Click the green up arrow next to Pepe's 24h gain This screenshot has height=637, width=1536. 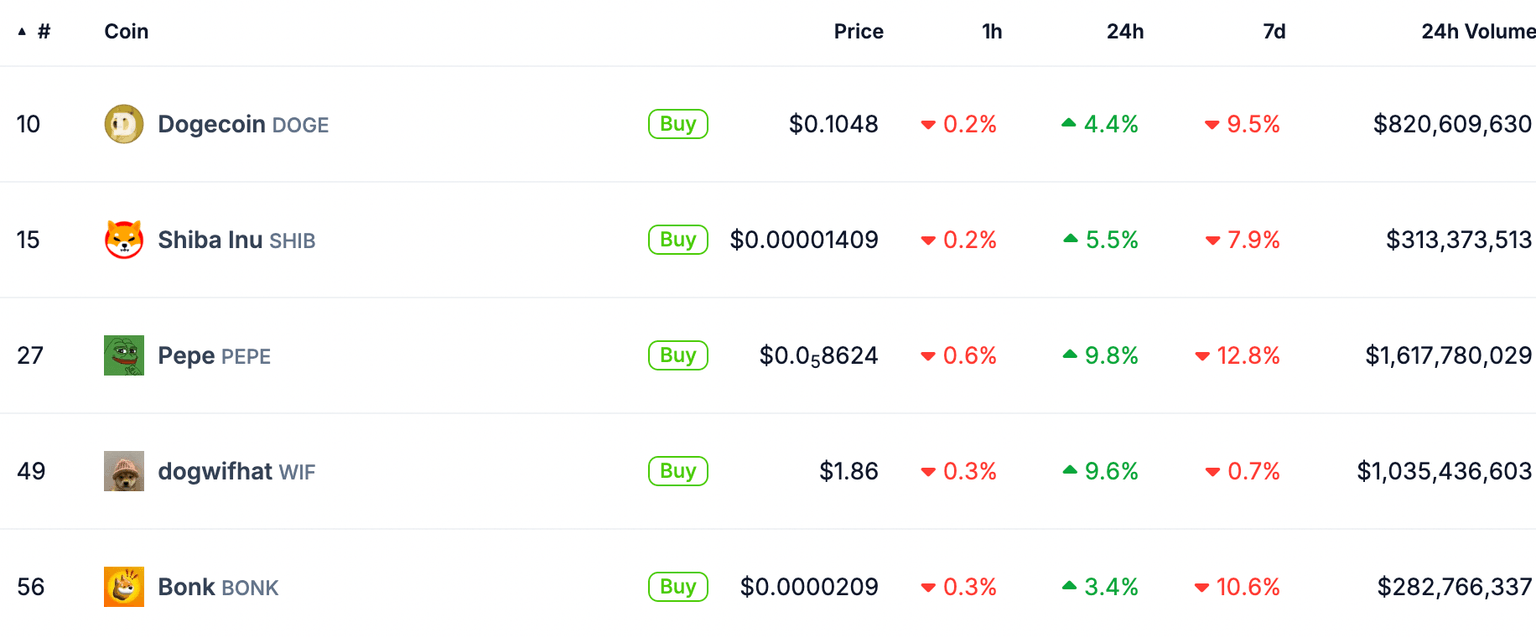pos(1070,355)
